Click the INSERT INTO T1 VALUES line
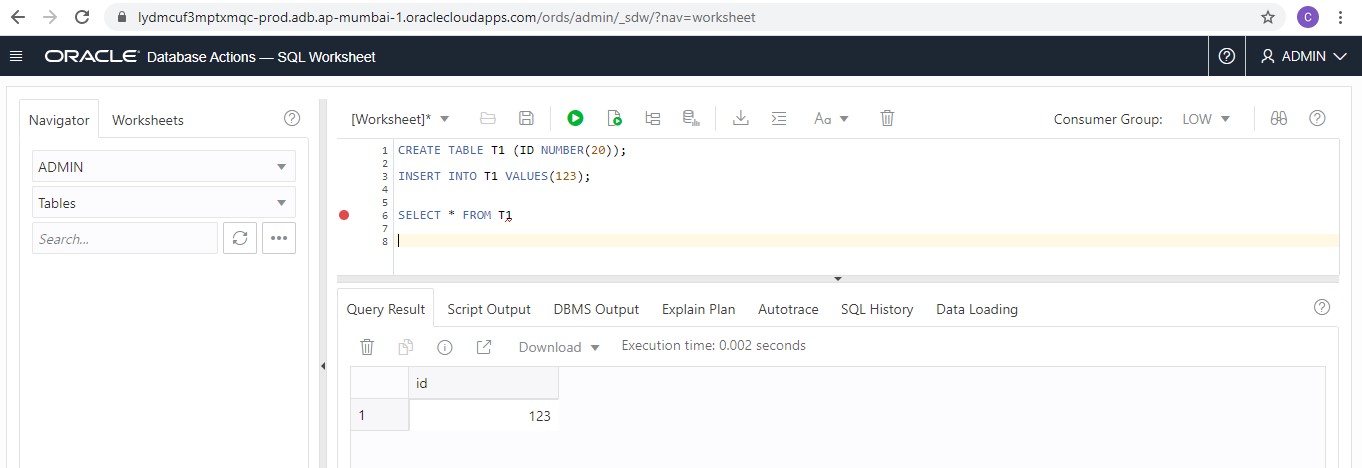The height and width of the screenshot is (468, 1362). (494, 176)
